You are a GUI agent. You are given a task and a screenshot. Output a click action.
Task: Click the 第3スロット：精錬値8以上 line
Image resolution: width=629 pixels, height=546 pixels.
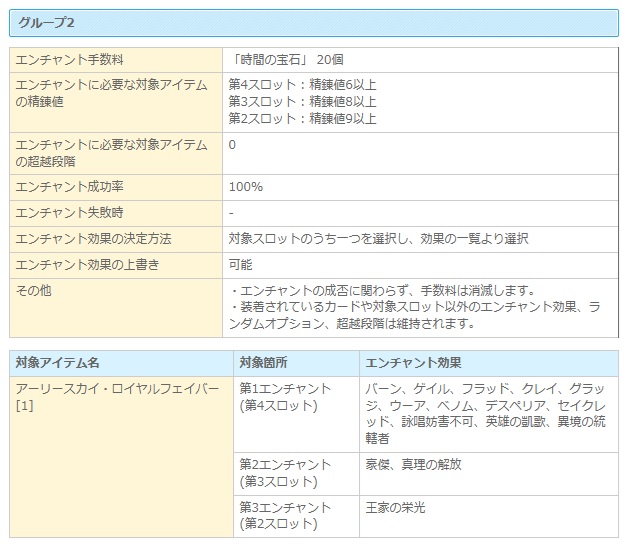(x=302, y=101)
